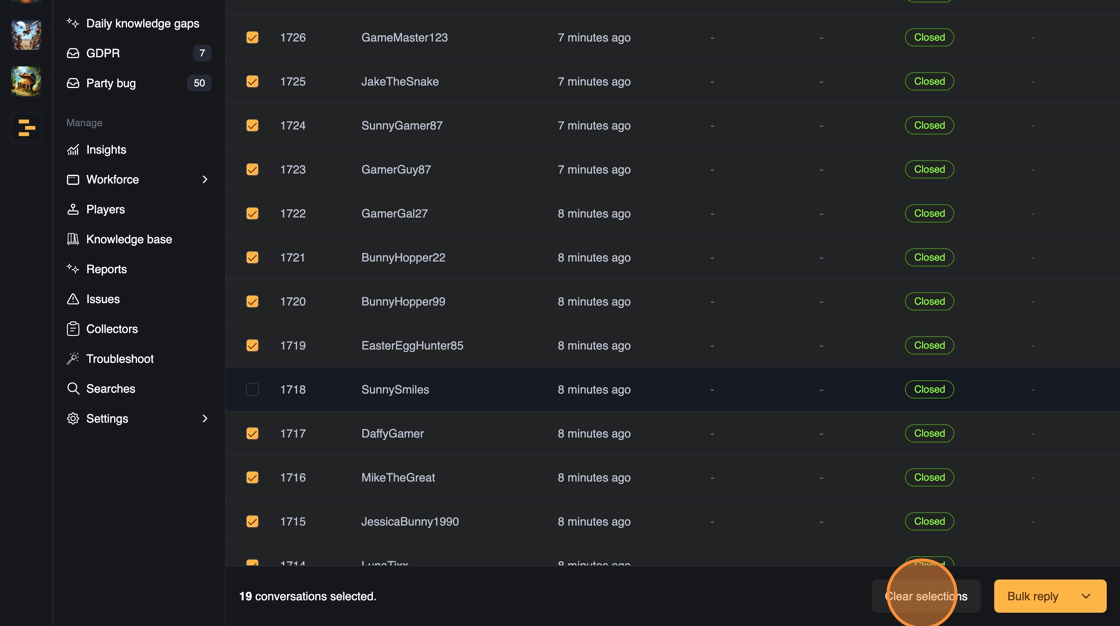Click '8 minutes ago' for MikeTheGreat
This screenshot has width=1120, height=626.
point(594,477)
